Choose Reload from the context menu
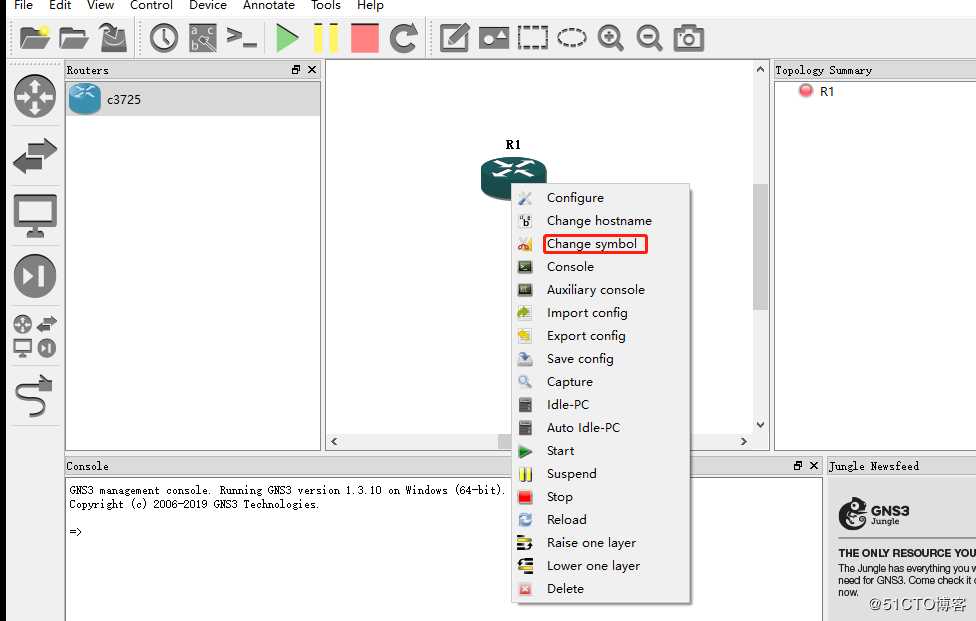976x621 pixels. [601, 520]
